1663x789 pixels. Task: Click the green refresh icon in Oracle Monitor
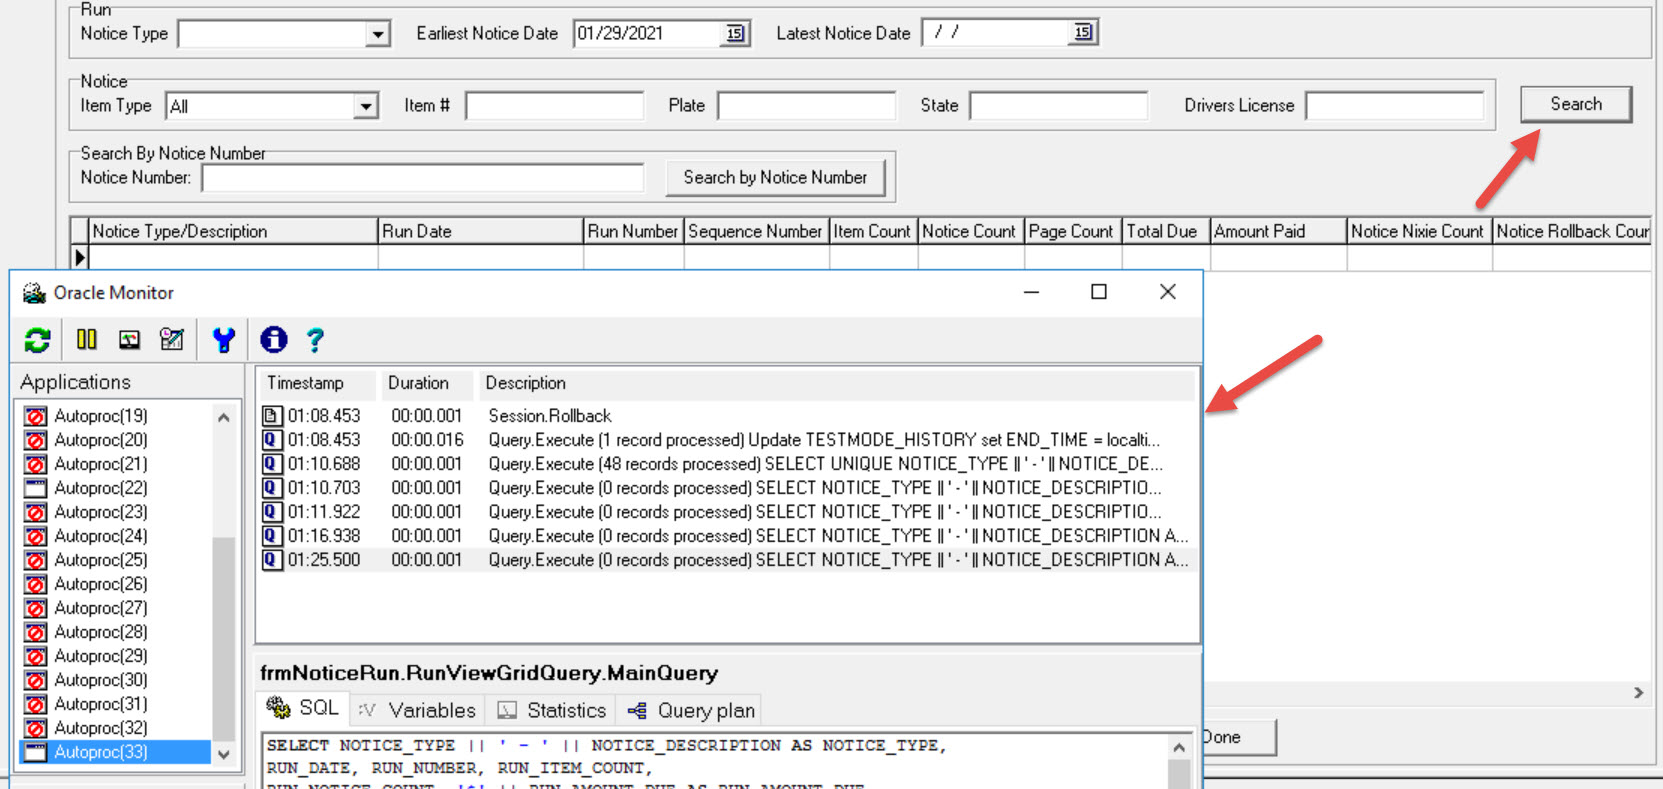(37, 340)
